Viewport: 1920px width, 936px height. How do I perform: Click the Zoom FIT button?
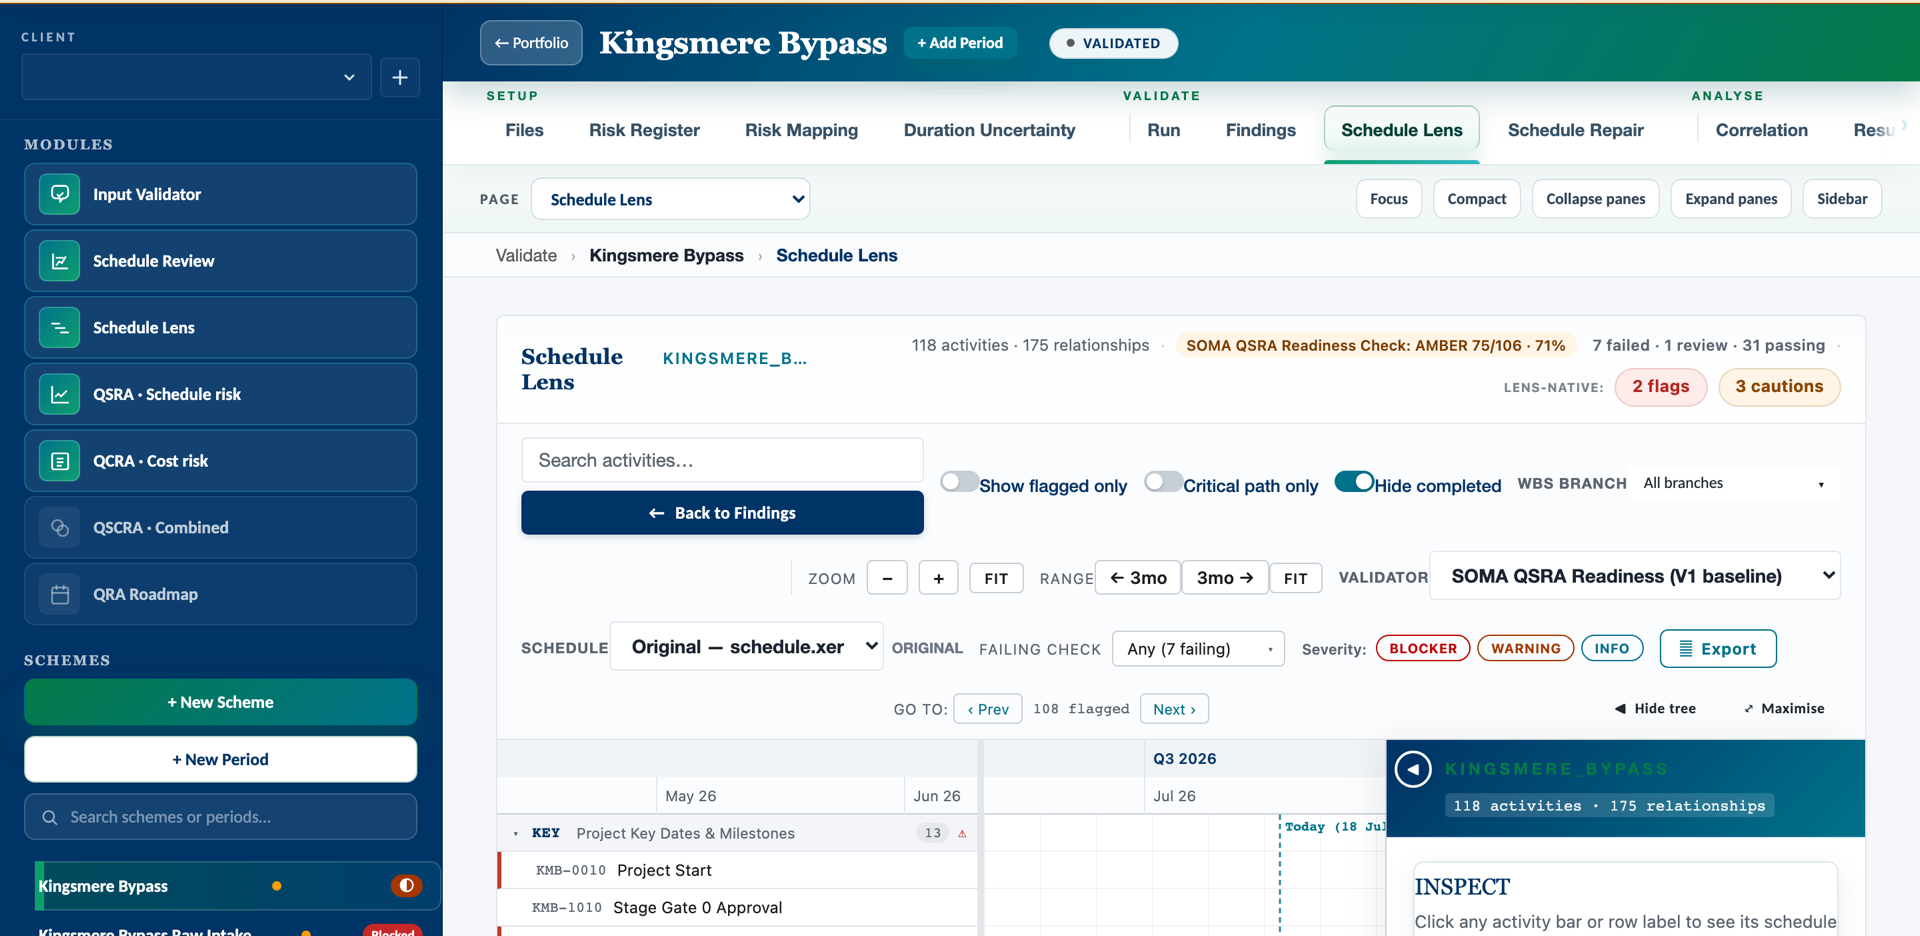(x=996, y=578)
